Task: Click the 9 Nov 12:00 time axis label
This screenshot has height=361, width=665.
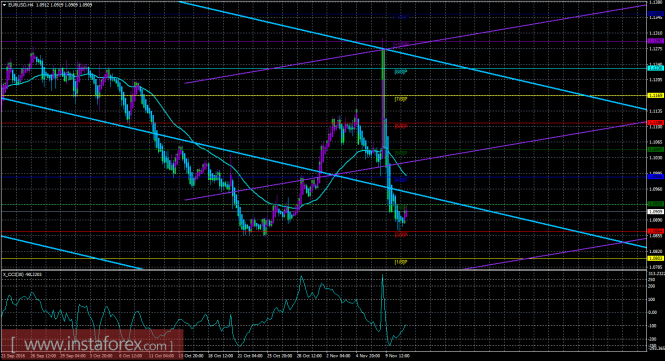Action: point(398,356)
